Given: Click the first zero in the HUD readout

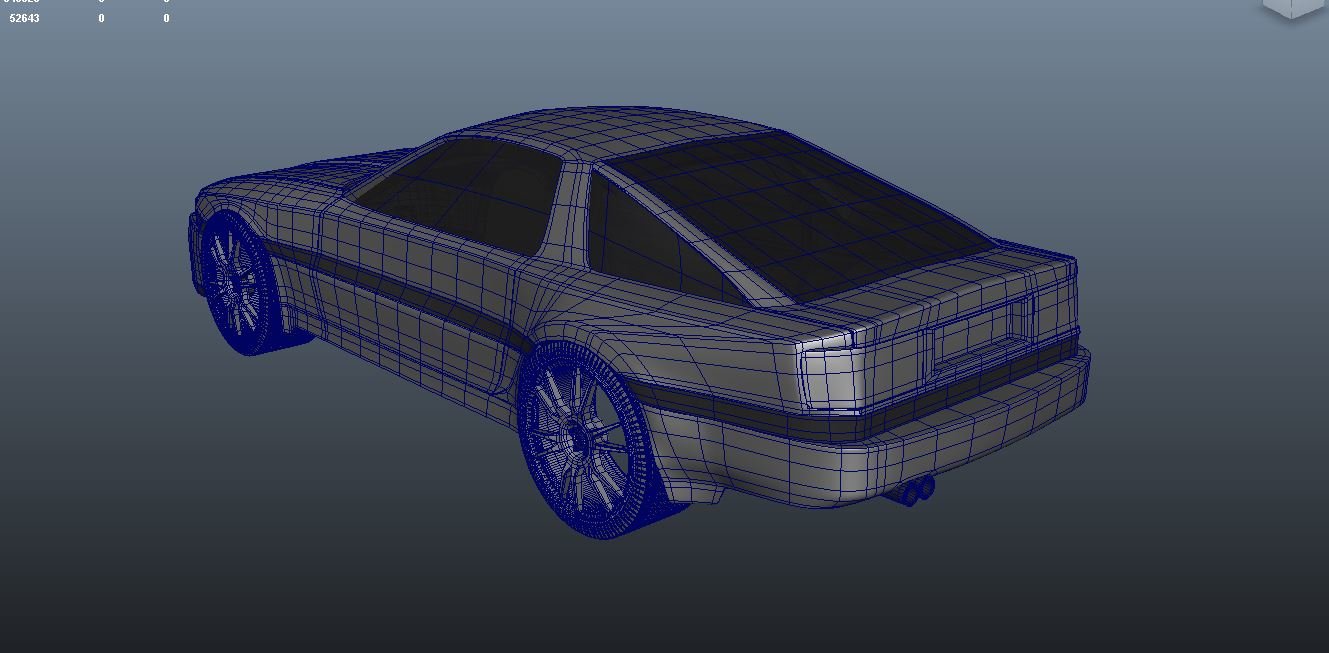Looking at the screenshot, I should [x=101, y=18].
